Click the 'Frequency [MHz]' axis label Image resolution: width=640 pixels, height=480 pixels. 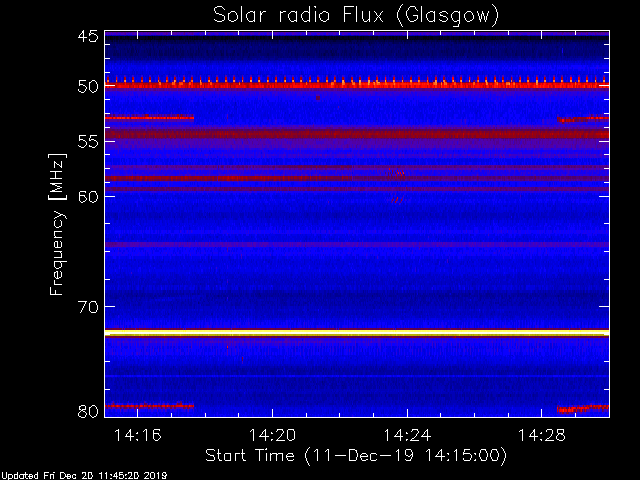(x=57, y=224)
